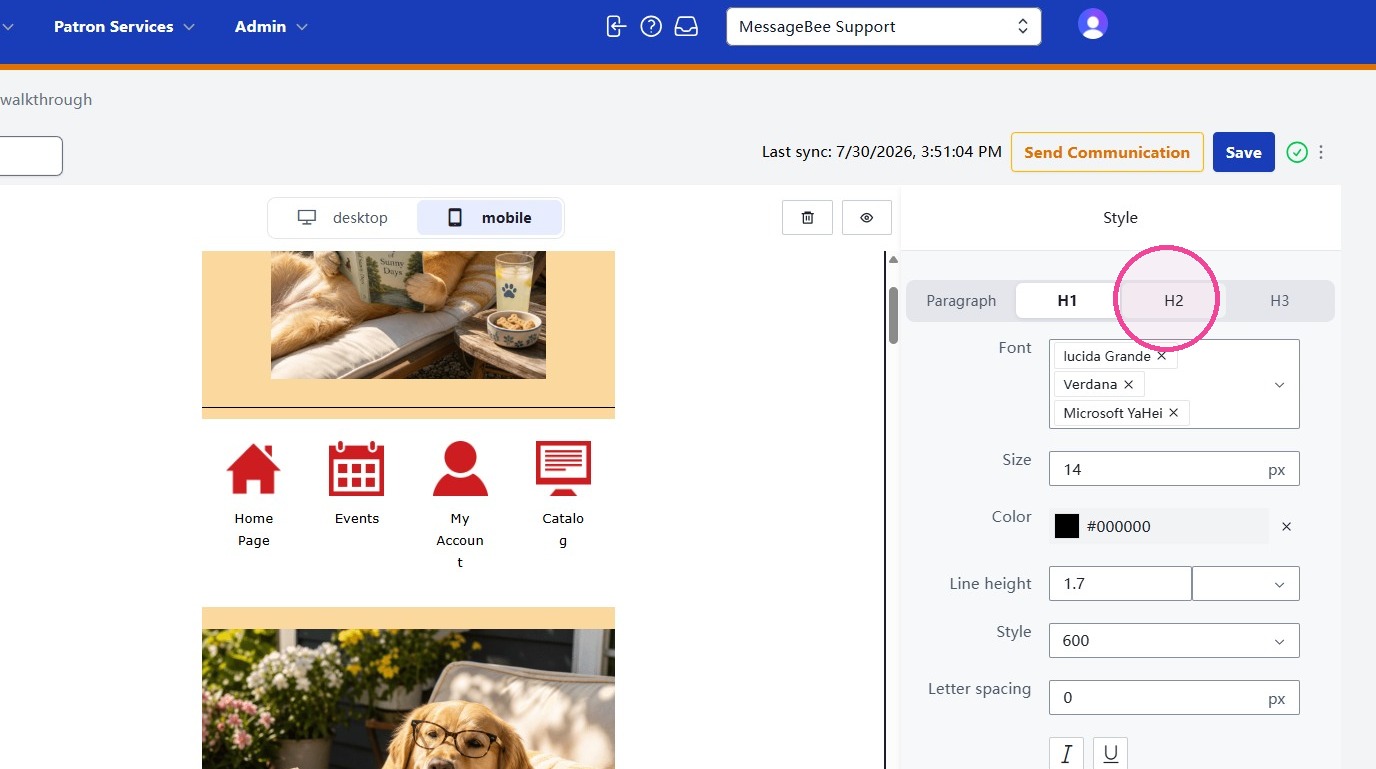Click the Send Communication button
Image resolution: width=1376 pixels, height=769 pixels.
tap(1107, 152)
